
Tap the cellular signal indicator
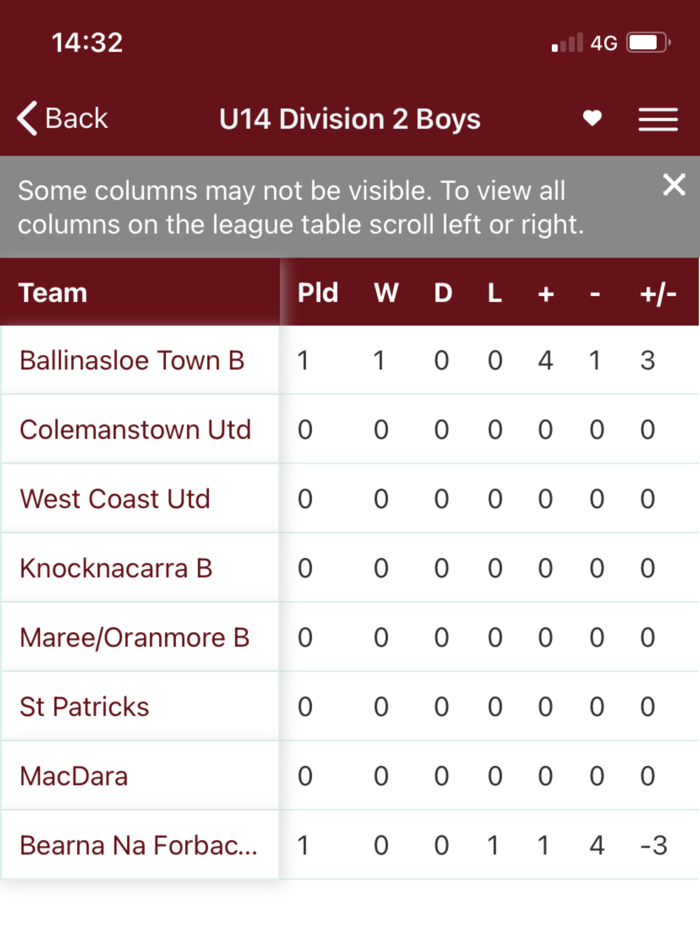[568, 42]
